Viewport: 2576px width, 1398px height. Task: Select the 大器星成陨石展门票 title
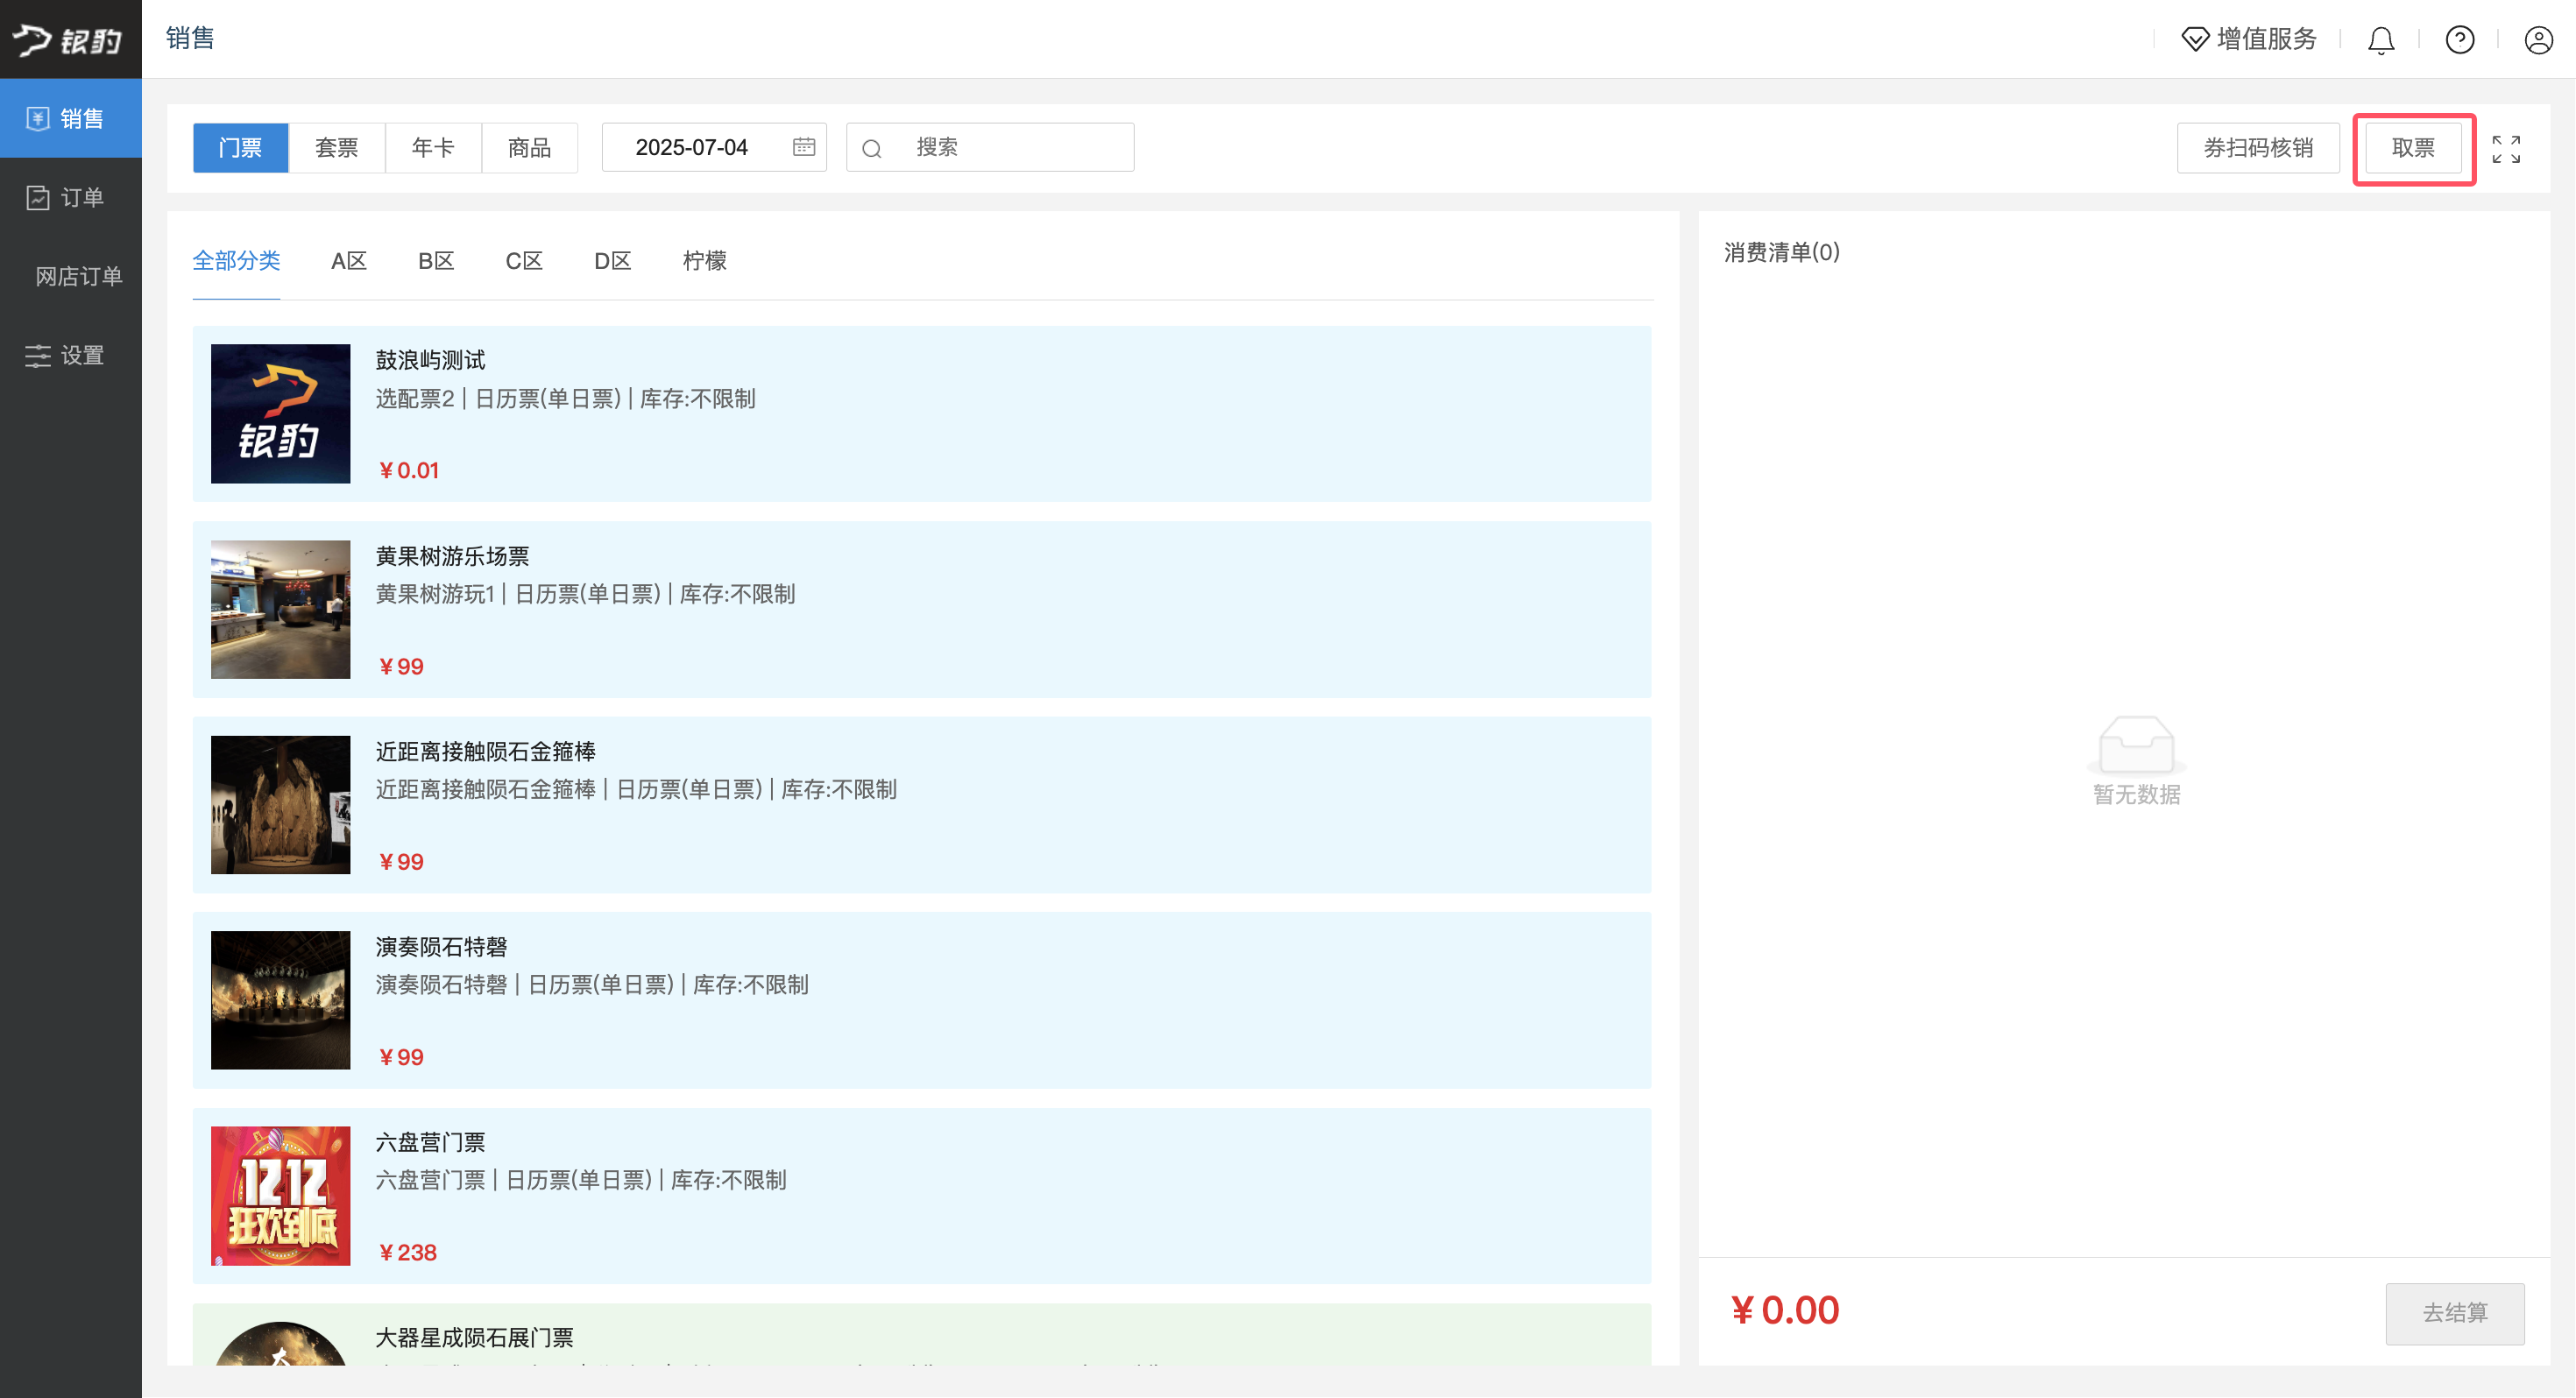(x=475, y=1337)
